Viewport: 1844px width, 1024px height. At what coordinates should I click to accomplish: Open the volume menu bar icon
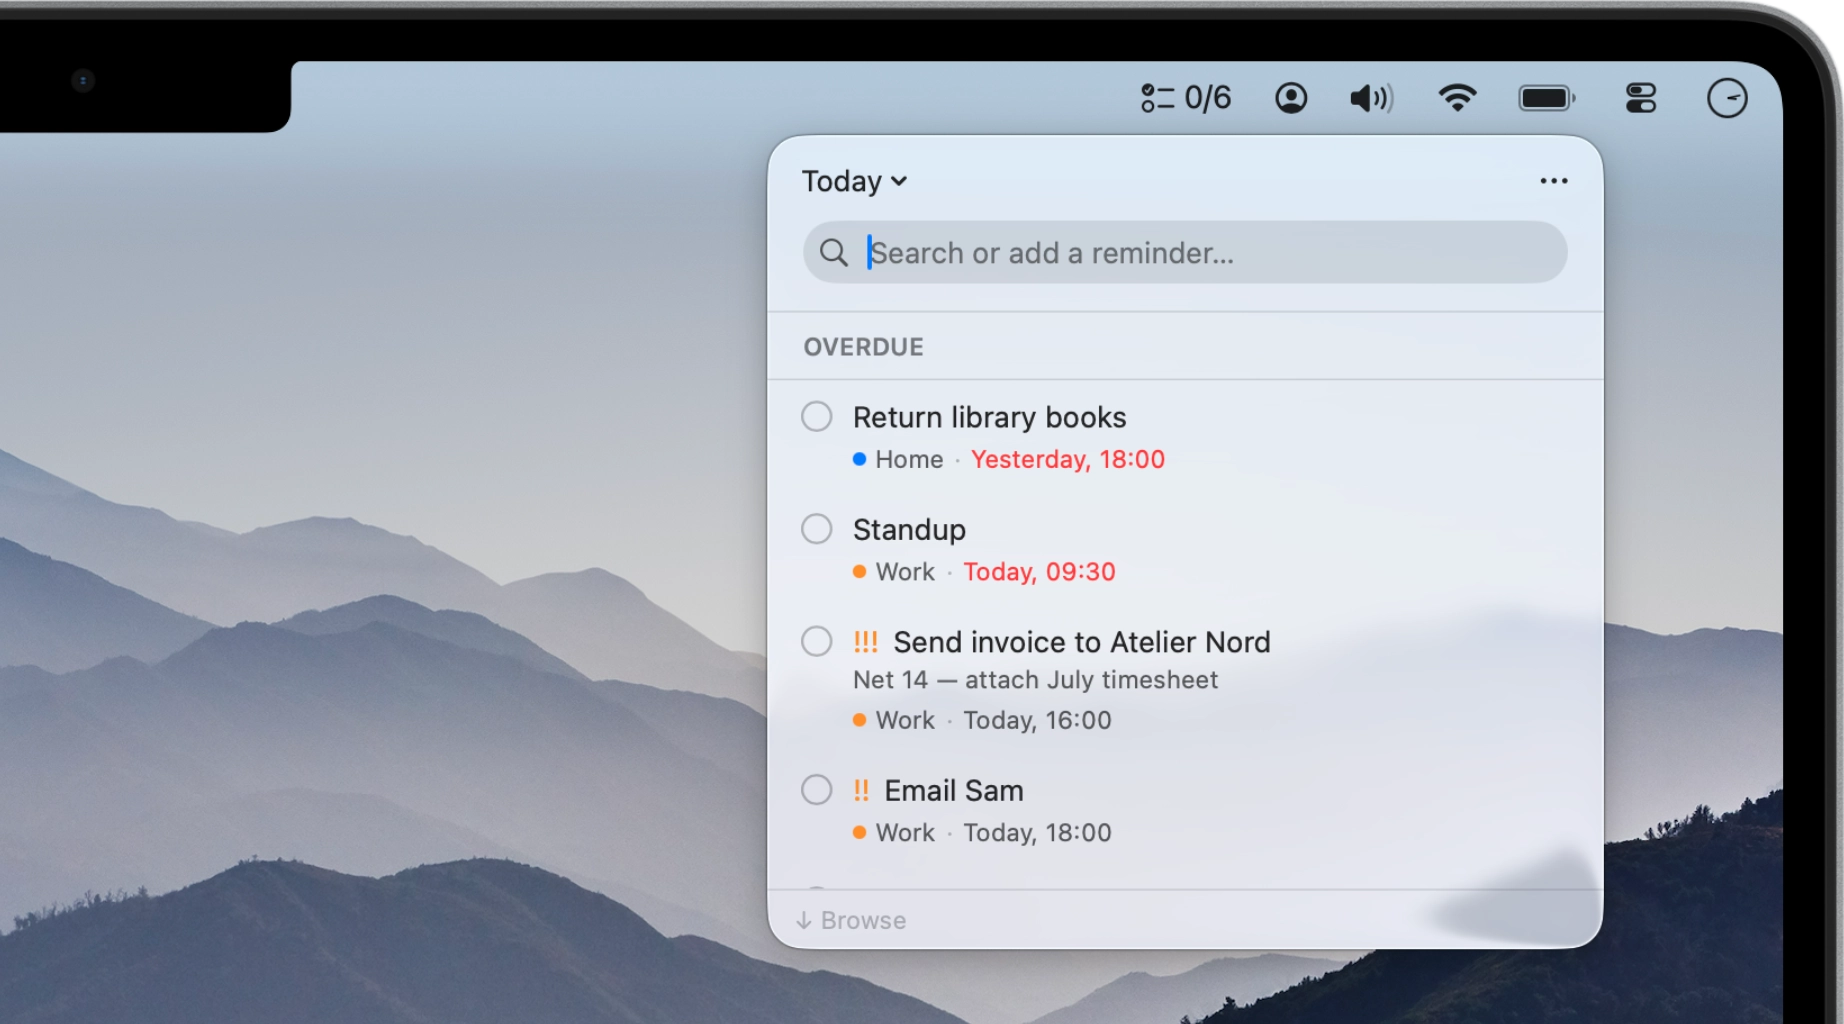click(x=1371, y=98)
